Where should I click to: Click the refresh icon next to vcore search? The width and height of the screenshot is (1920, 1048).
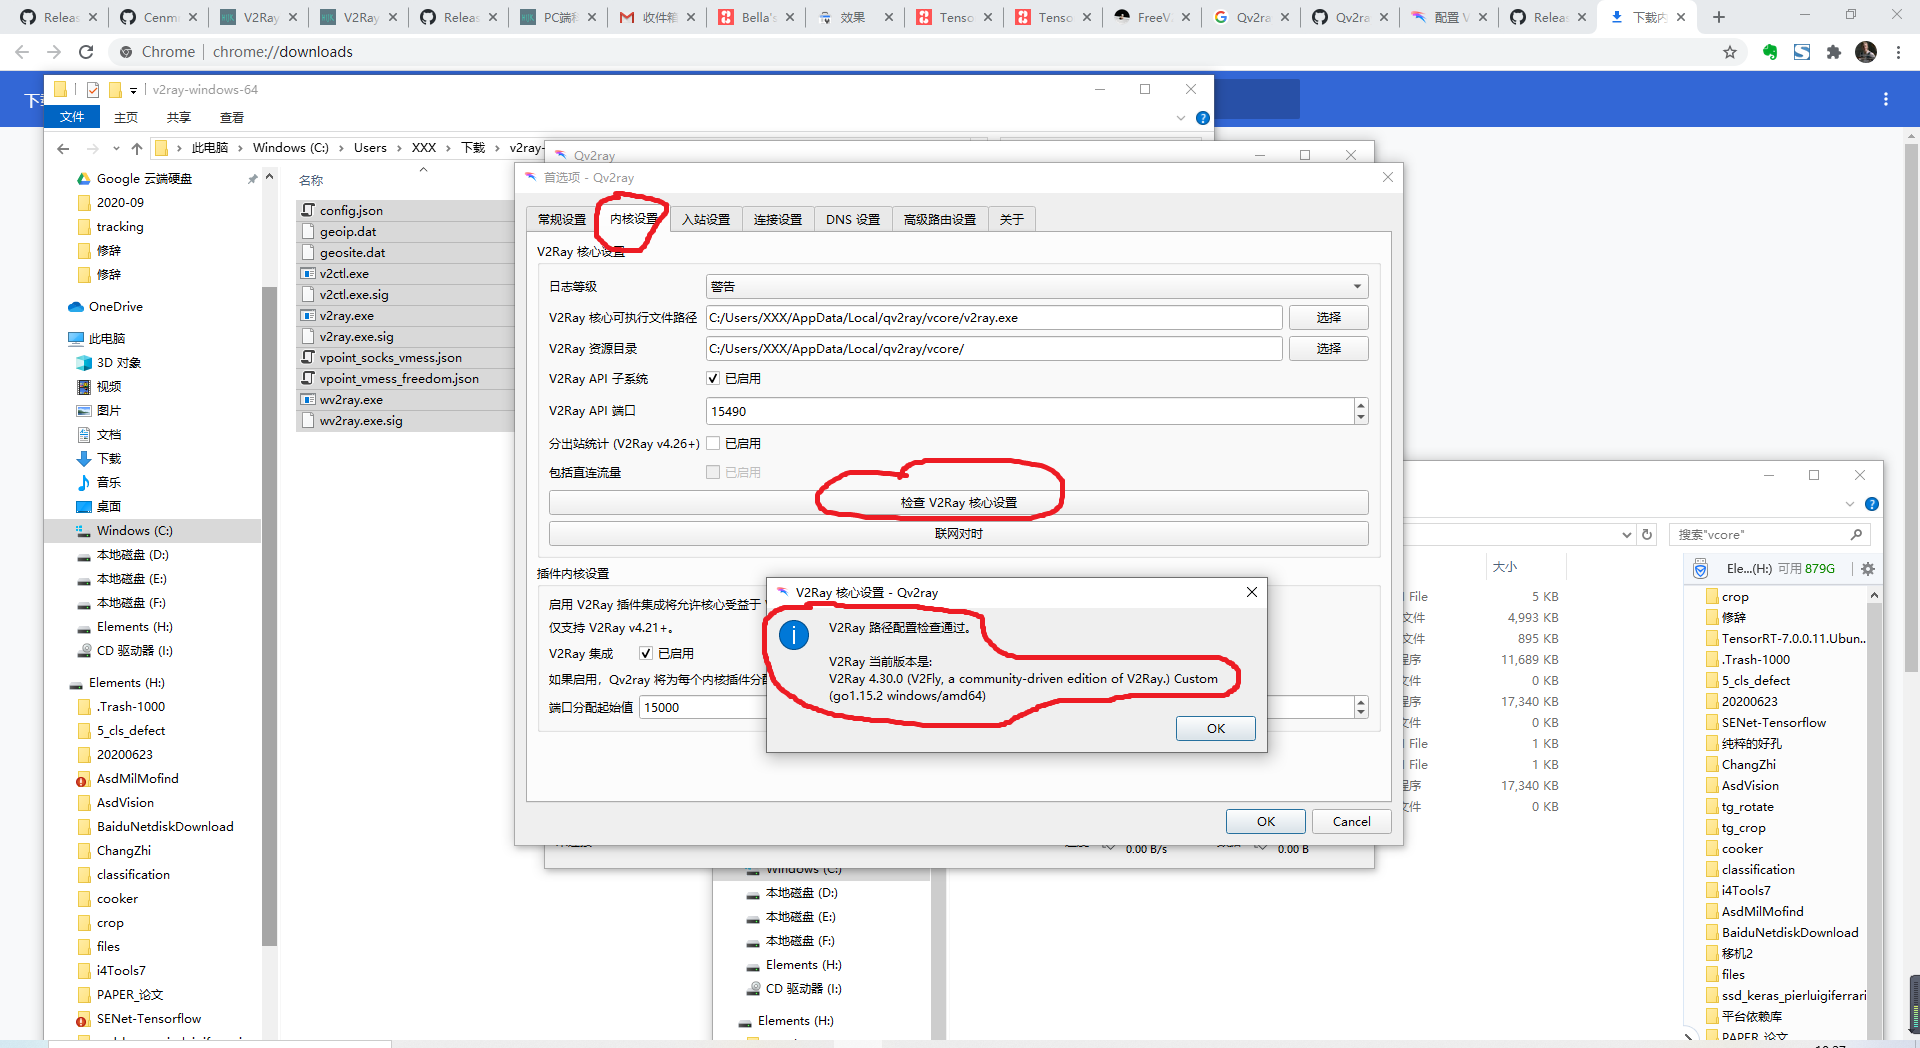coord(1647,535)
